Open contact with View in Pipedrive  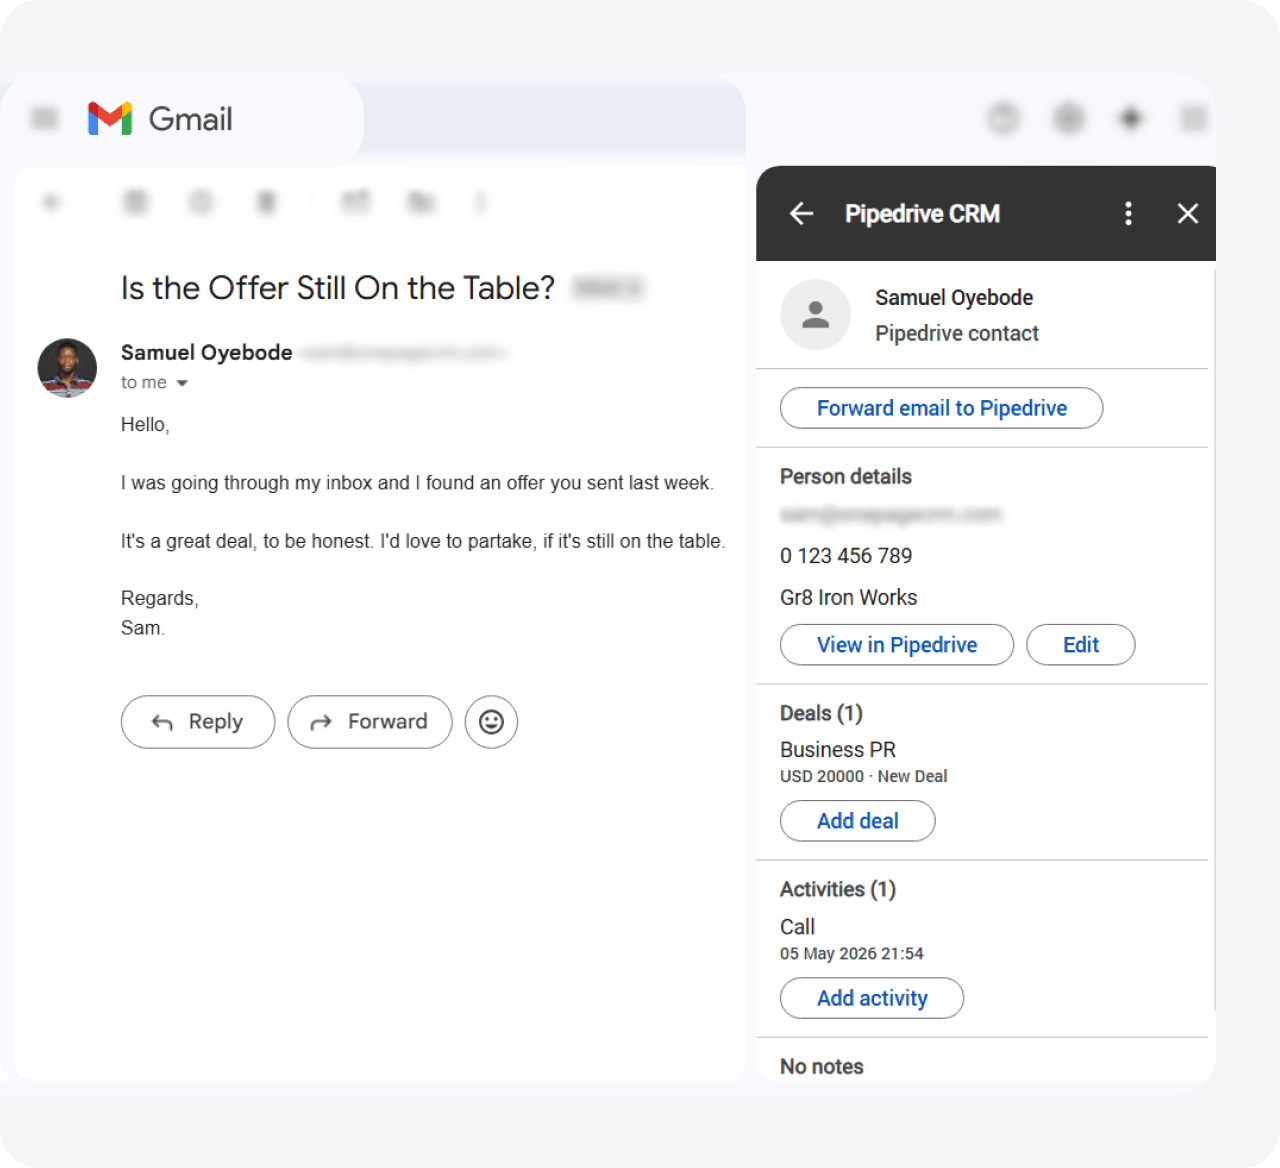tap(897, 645)
